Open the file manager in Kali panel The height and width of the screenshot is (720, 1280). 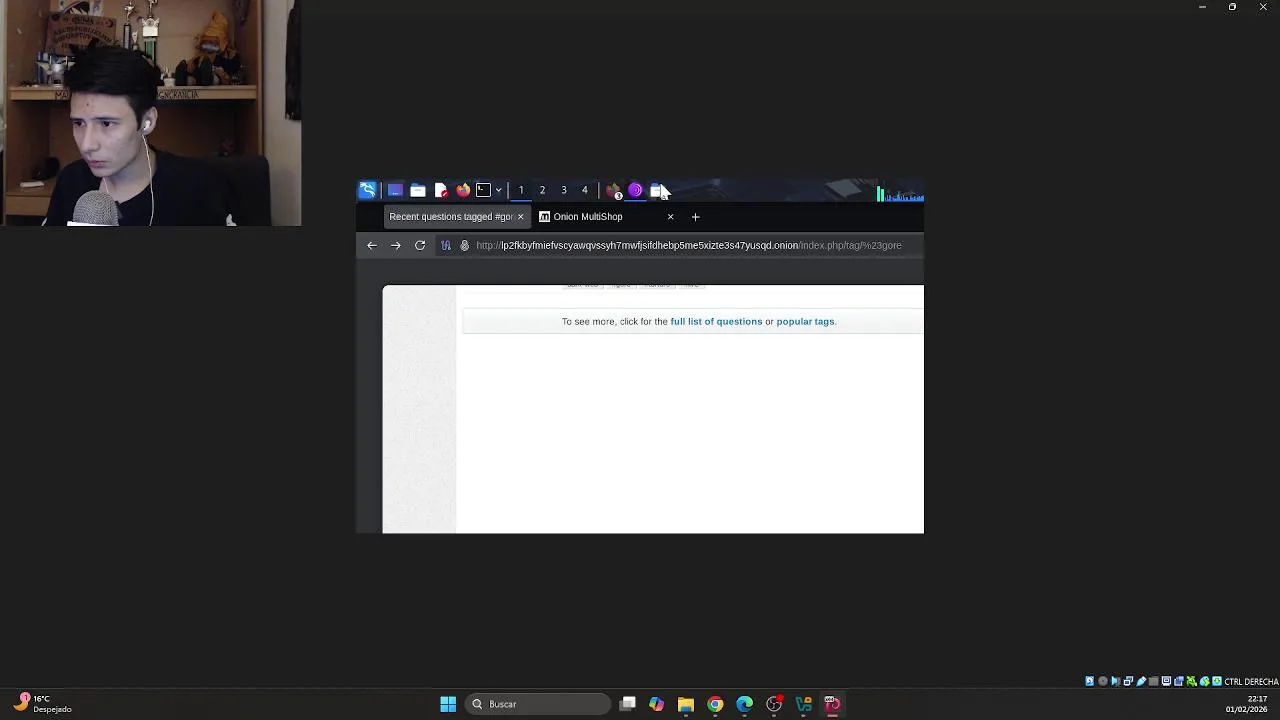point(418,190)
